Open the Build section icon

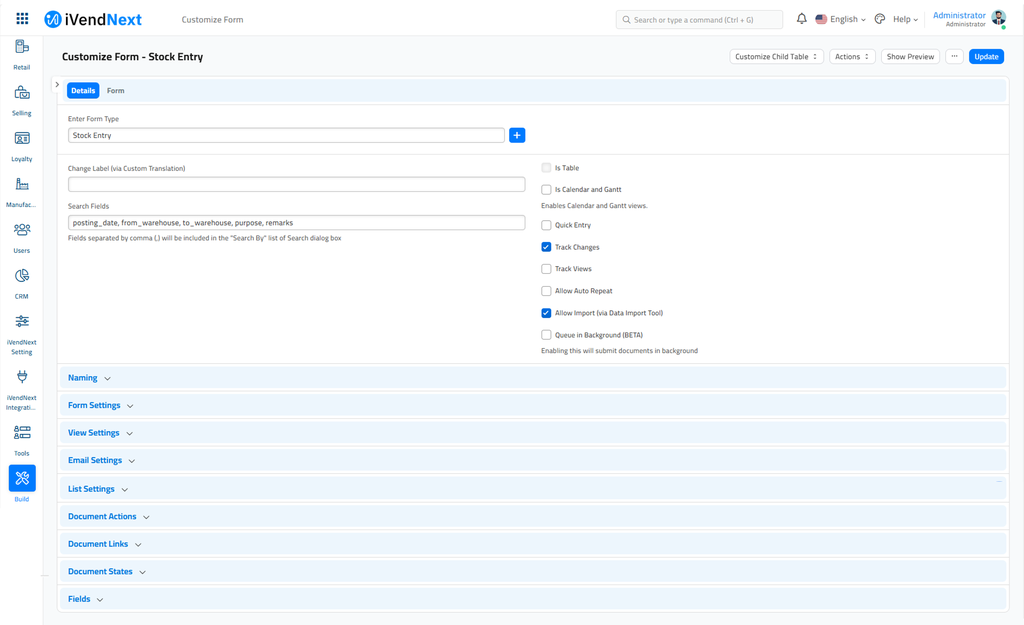pos(21,479)
